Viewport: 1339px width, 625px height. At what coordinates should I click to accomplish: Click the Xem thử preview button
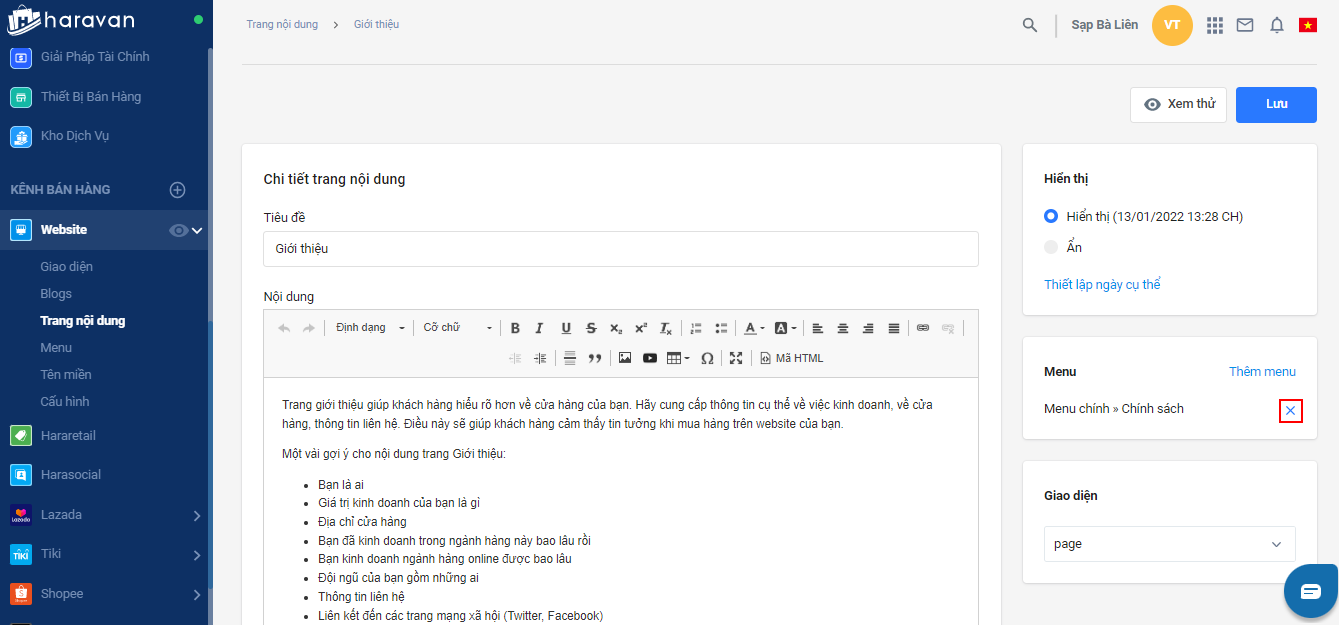point(1178,105)
